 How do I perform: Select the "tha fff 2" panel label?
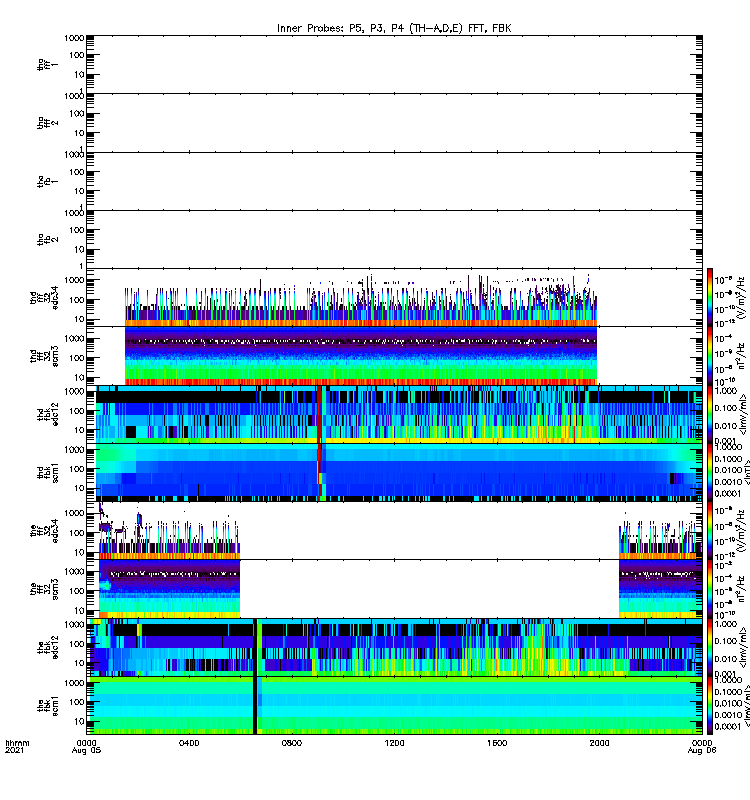coord(47,123)
